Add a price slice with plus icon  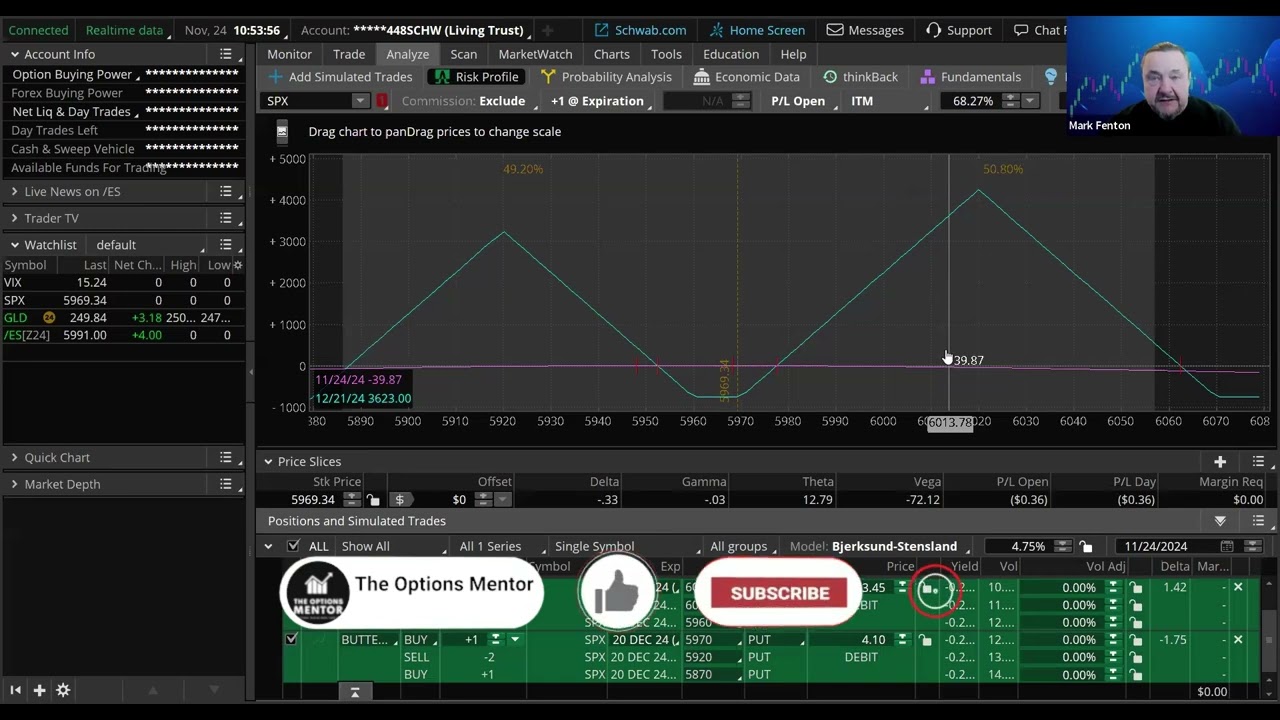click(x=1220, y=461)
